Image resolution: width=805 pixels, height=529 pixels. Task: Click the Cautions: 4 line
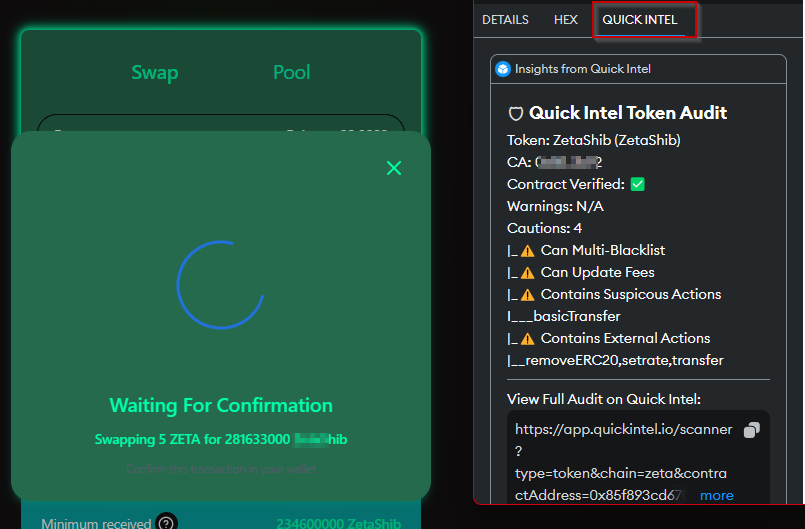click(x=544, y=228)
